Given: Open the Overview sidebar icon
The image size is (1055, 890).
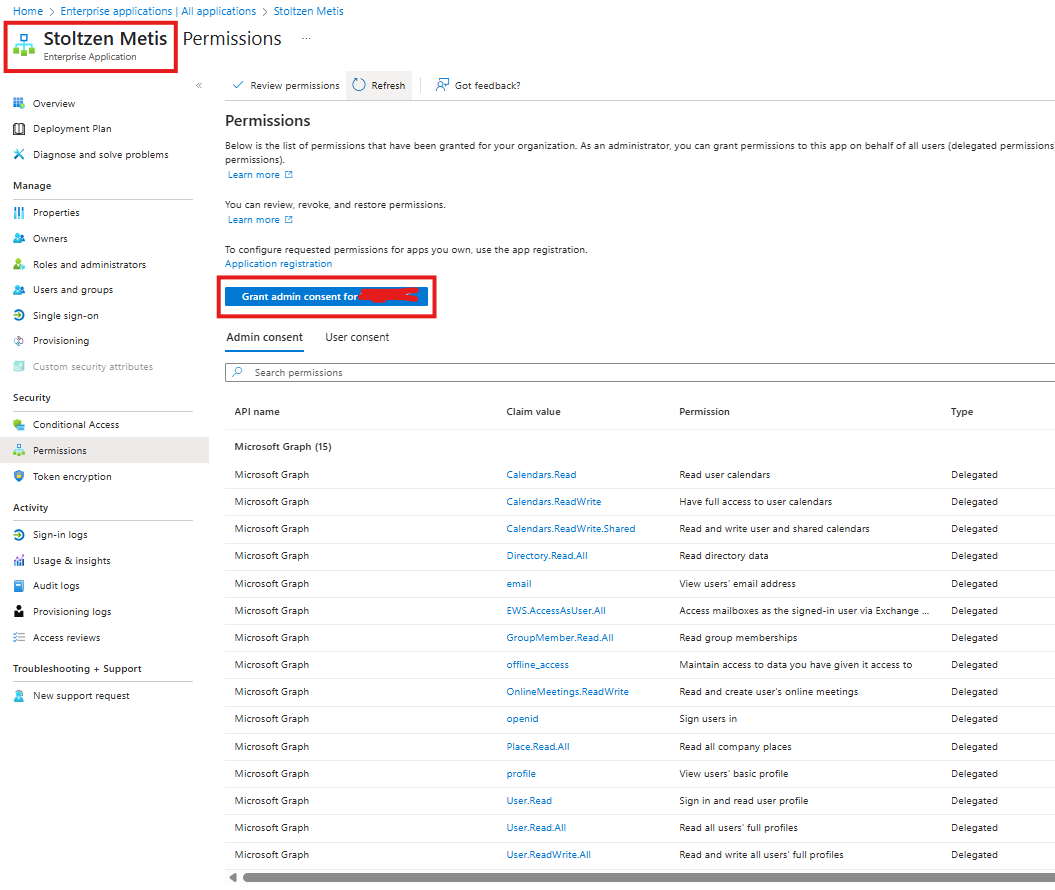Looking at the screenshot, I should pos(19,103).
